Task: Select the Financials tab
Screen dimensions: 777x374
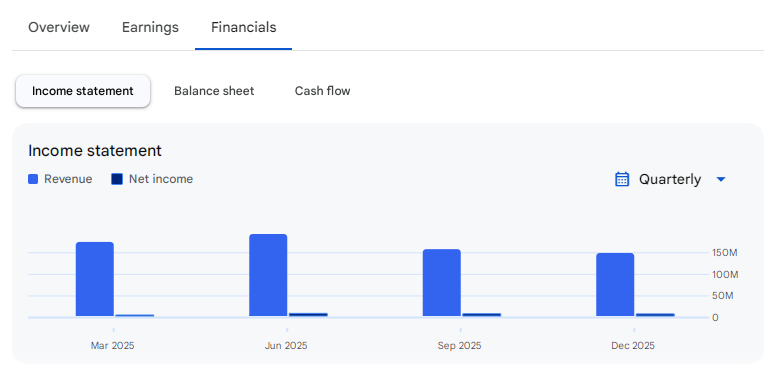Action: [243, 27]
